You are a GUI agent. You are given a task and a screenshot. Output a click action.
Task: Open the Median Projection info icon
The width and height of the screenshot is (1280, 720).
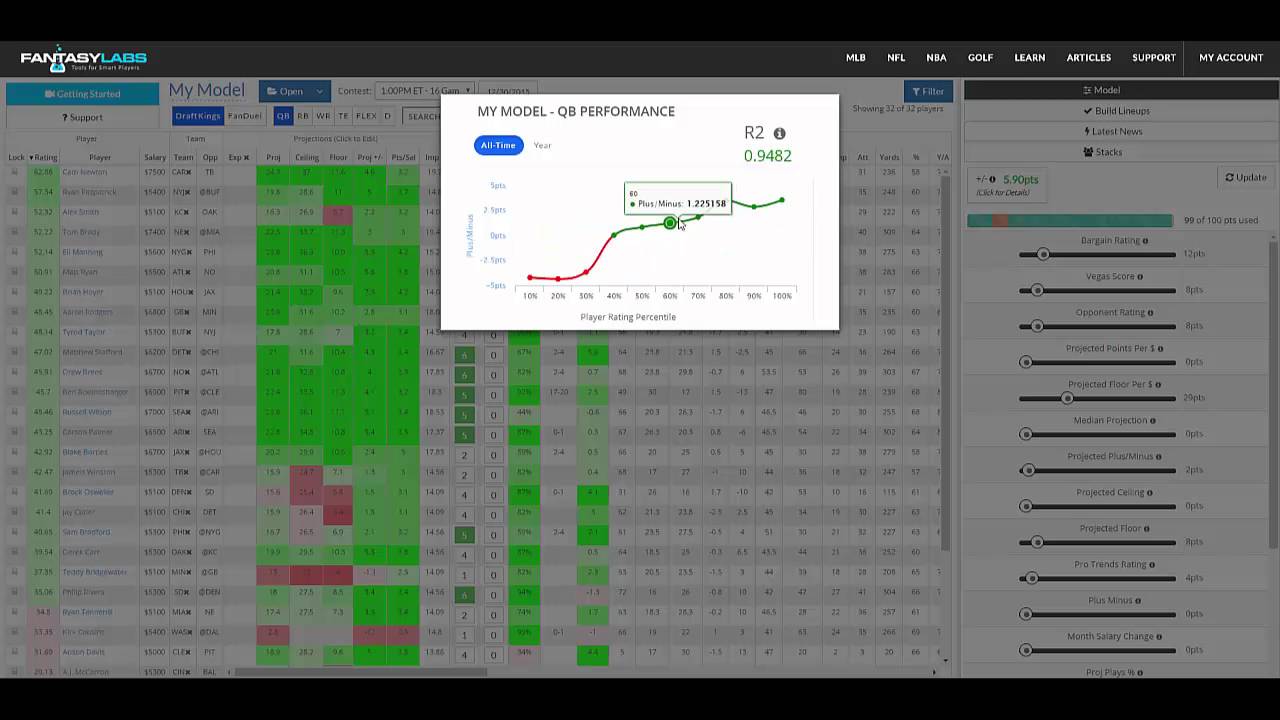(x=1152, y=421)
